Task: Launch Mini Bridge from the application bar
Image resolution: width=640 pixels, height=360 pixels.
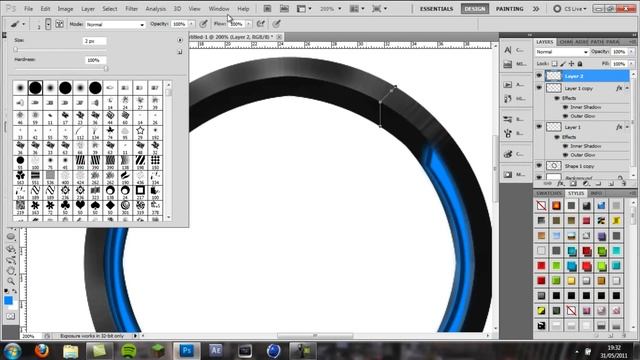Action: click(x=284, y=9)
